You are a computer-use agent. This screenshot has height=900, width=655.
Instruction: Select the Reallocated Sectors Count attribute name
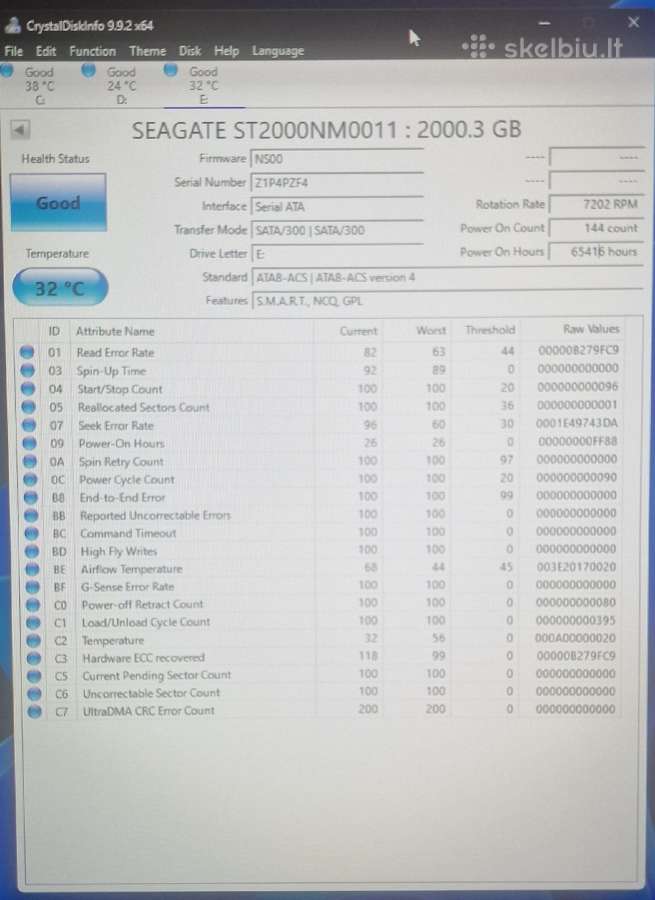coord(144,407)
